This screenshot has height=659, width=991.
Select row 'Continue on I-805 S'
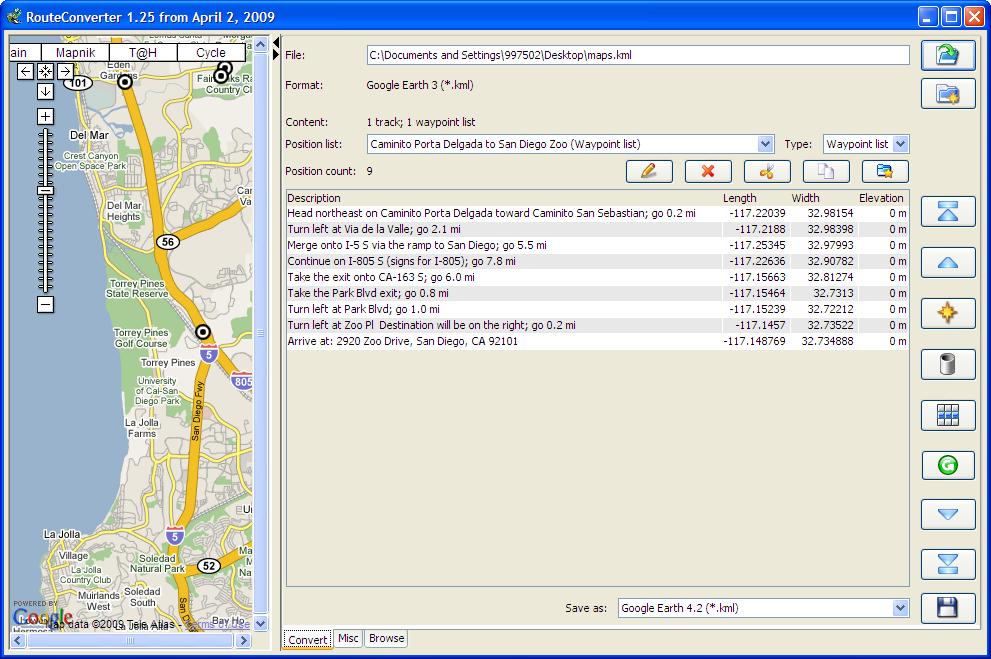coord(597,261)
